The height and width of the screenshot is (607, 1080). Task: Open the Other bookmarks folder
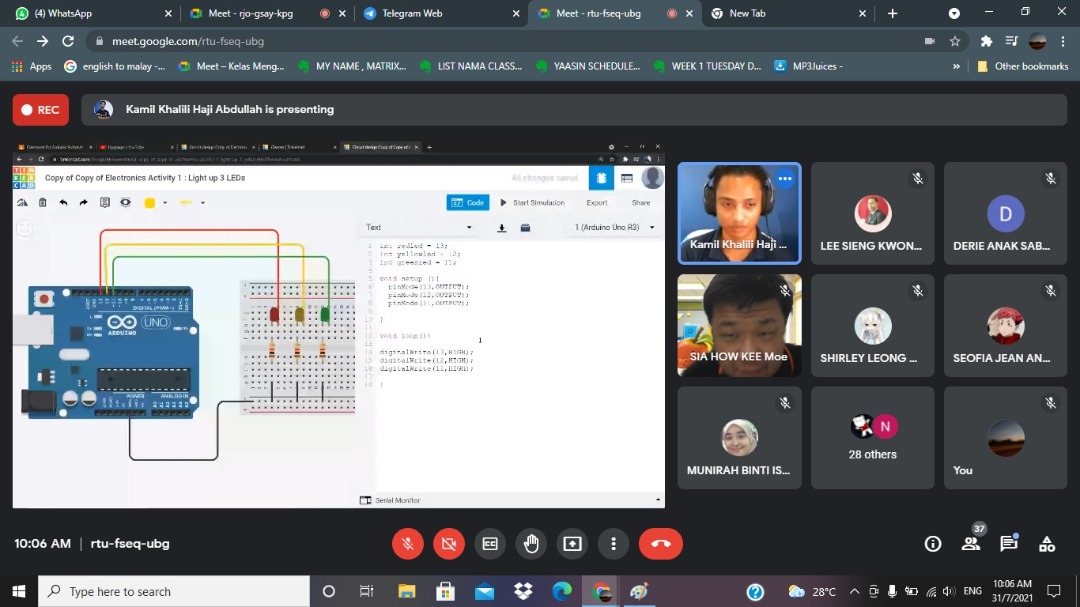point(1022,66)
